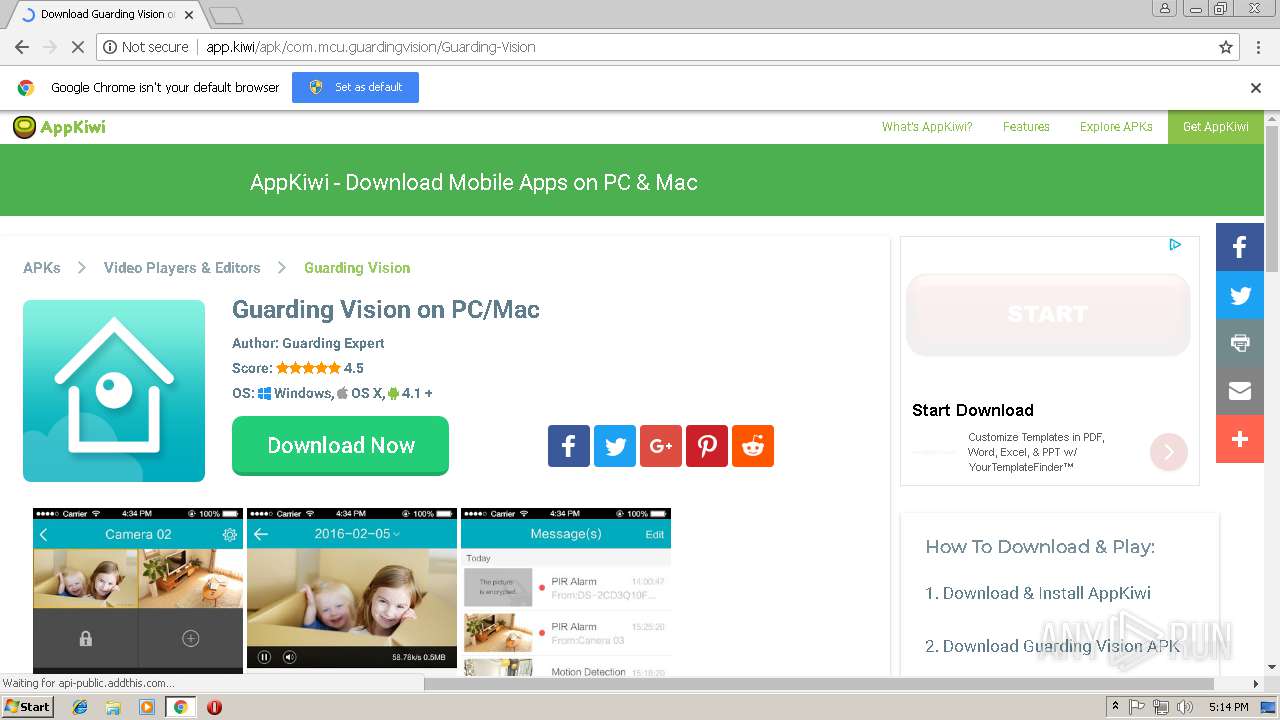The width and height of the screenshot is (1280, 720).
Task: Stop loading the page
Action: click(78, 47)
